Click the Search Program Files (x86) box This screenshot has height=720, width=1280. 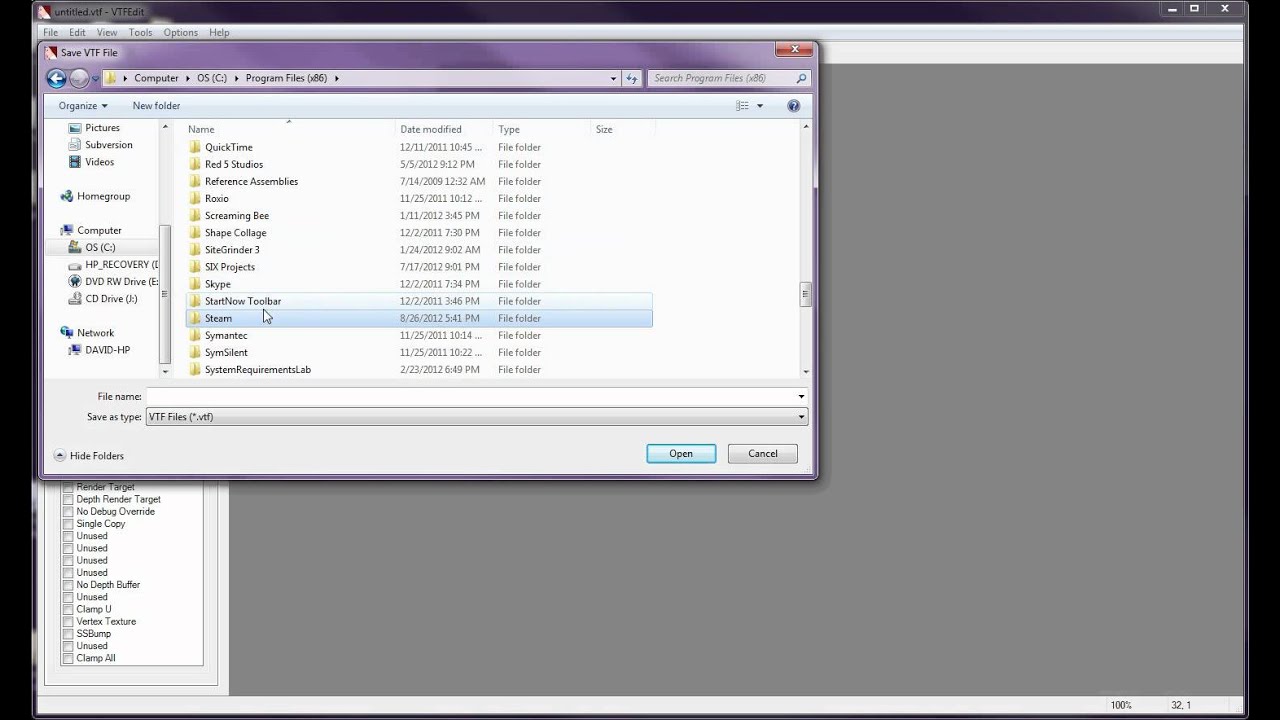(x=729, y=78)
